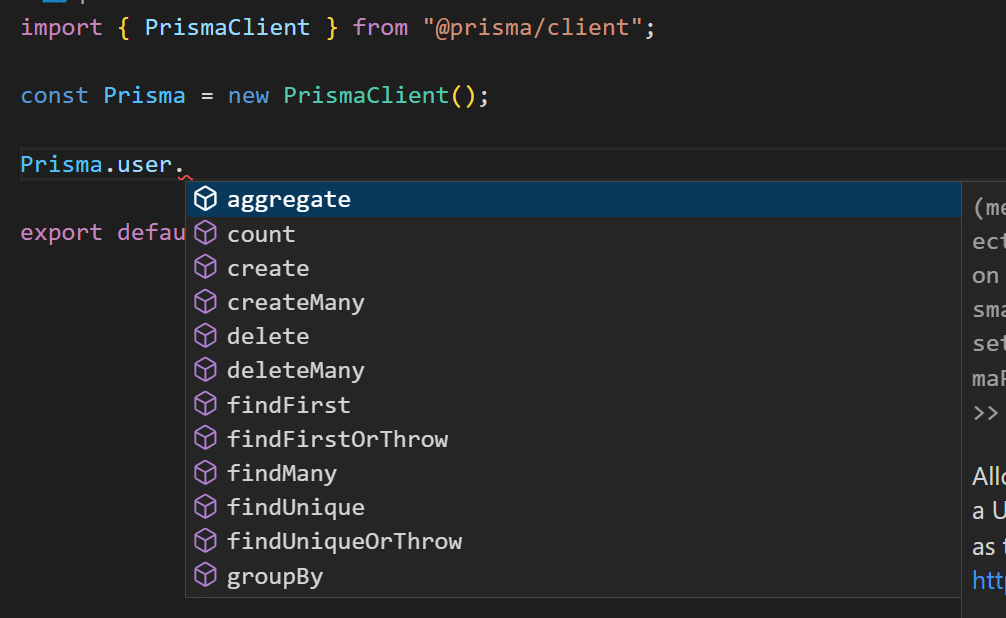Click the cube icon beside findUniqueOrThrow
Screen dimensions: 1006x618
click(x=205, y=540)
